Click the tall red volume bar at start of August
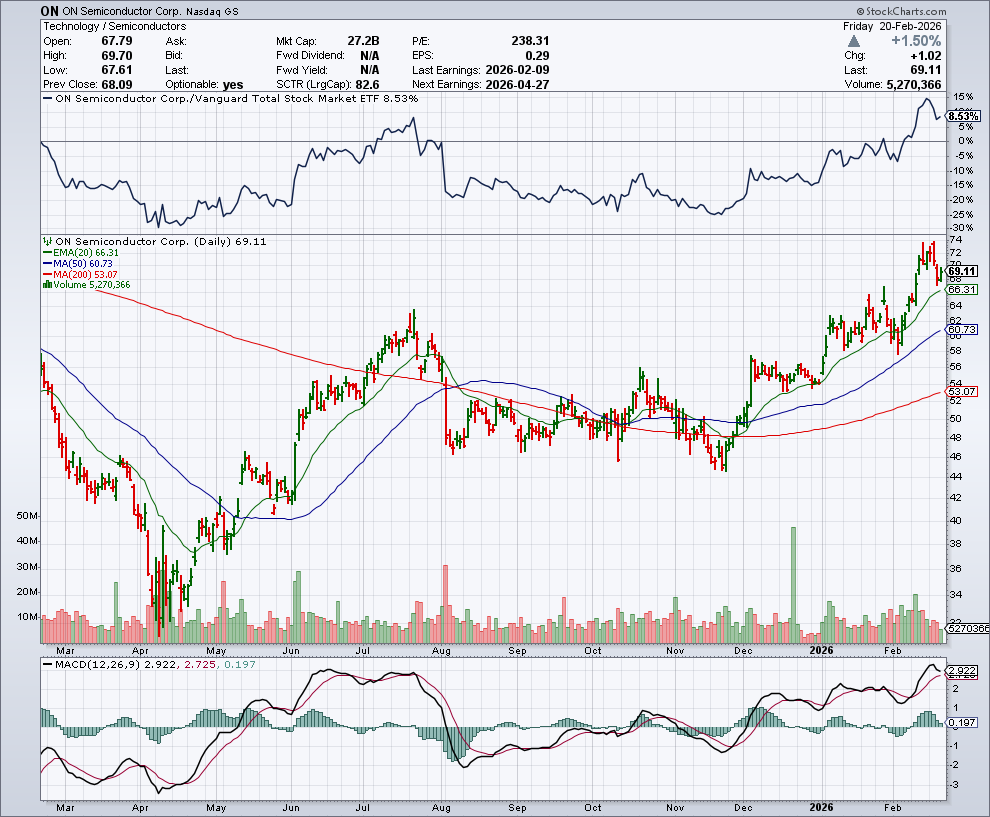Viewport: 990px width, 817px height. point(445,604)
